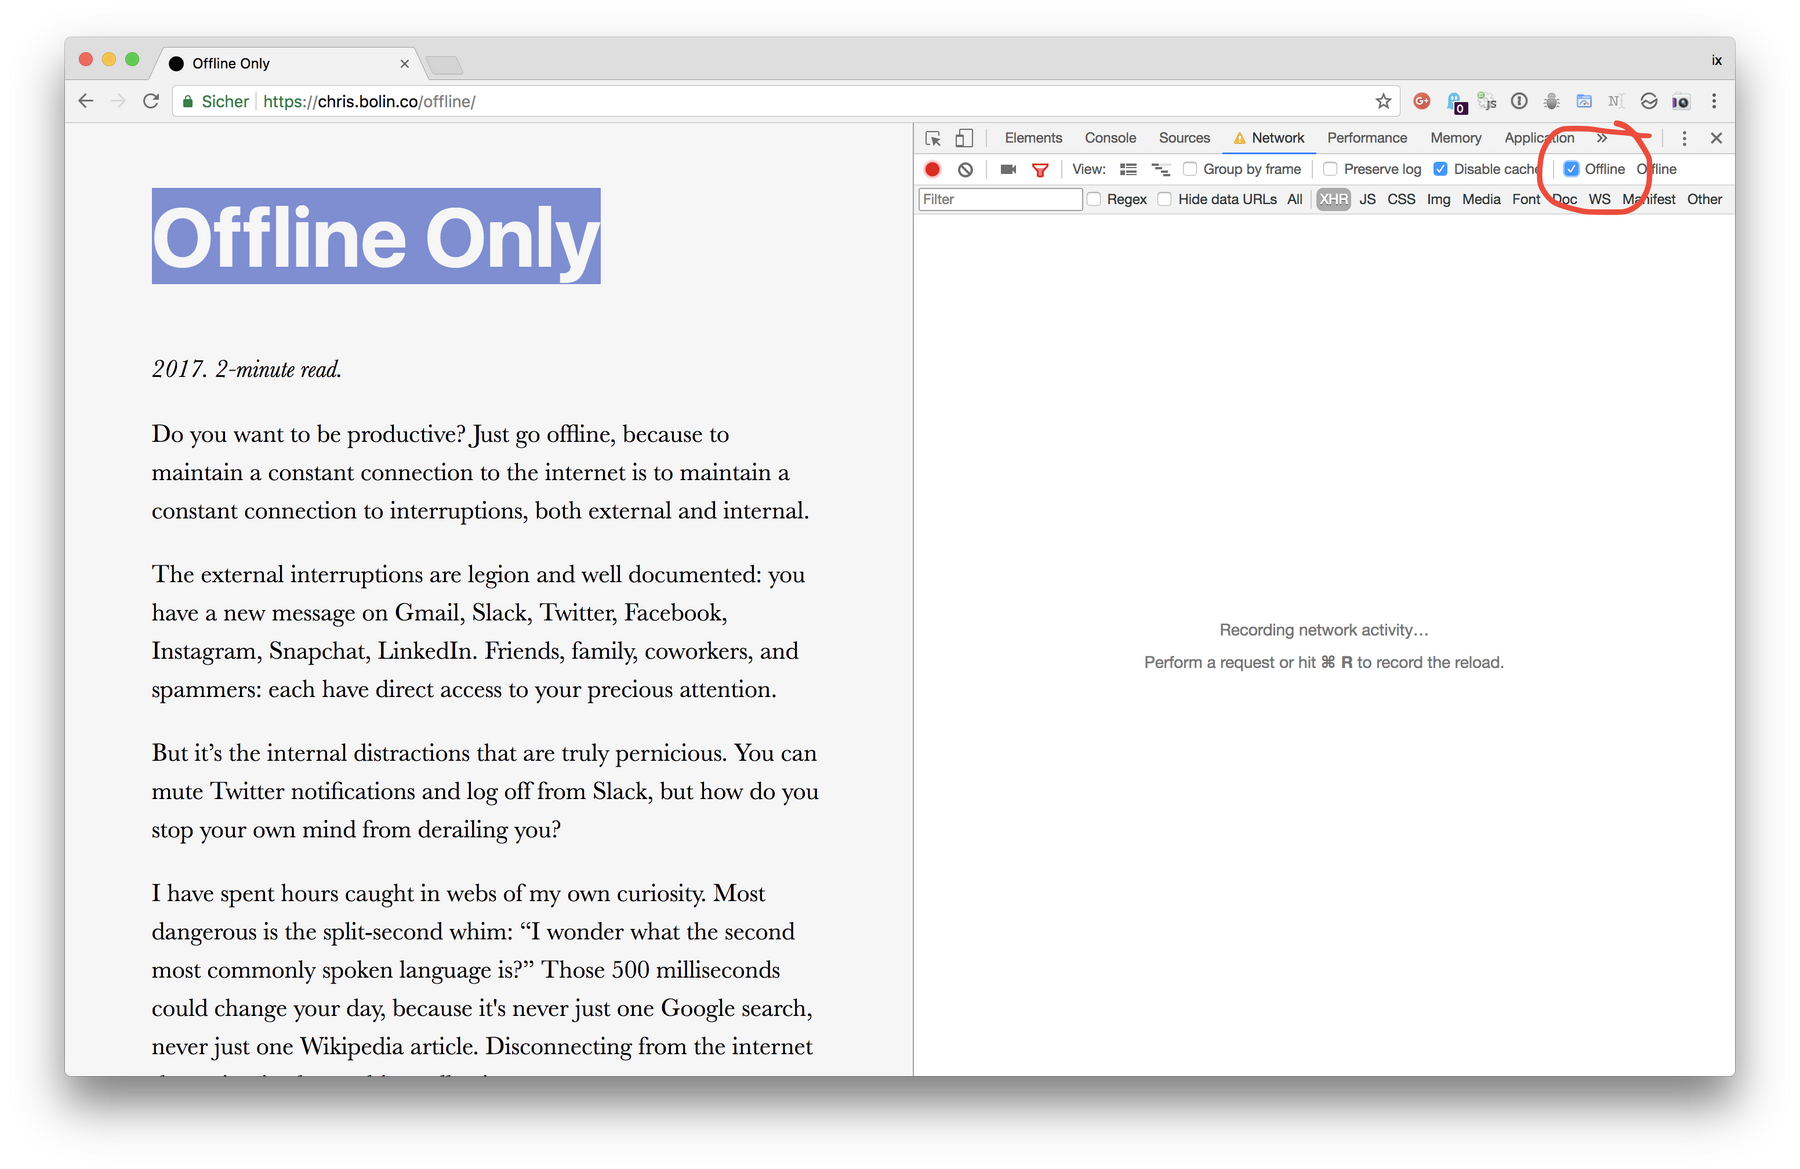Click the forward navigation arrow

click(x=118, y=101)
